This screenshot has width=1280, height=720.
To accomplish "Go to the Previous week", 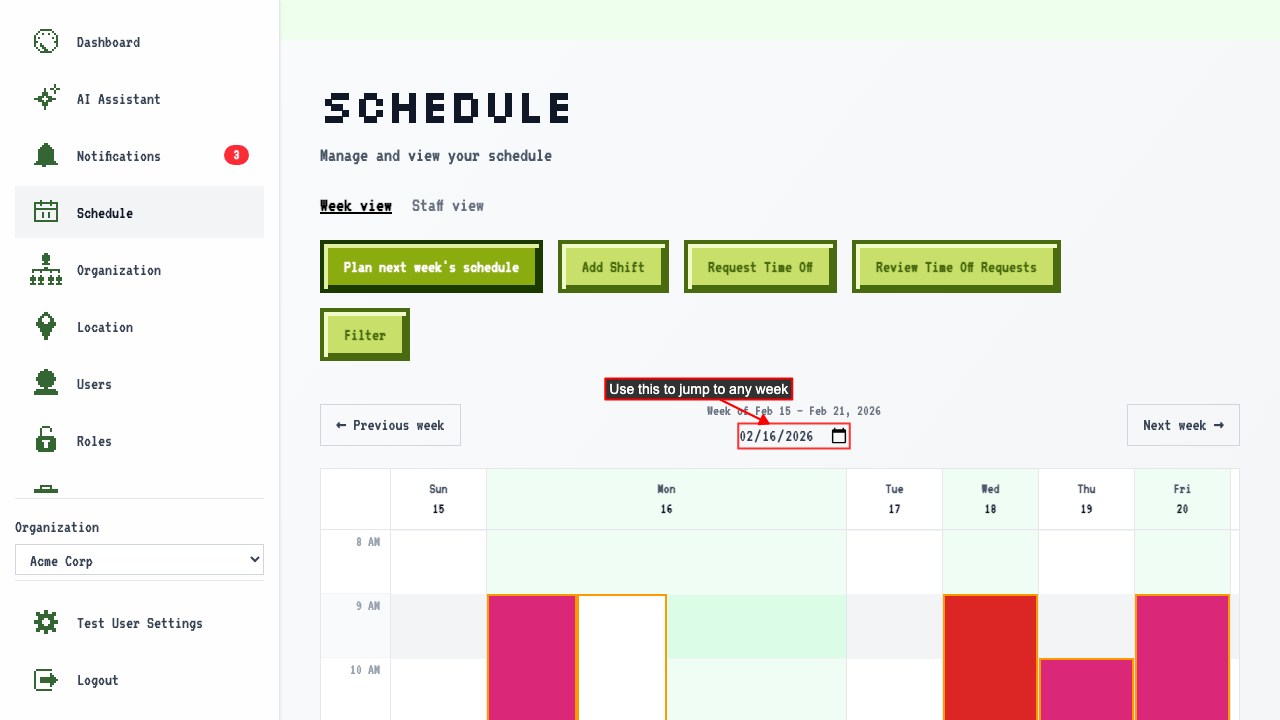I will [390, 425].
